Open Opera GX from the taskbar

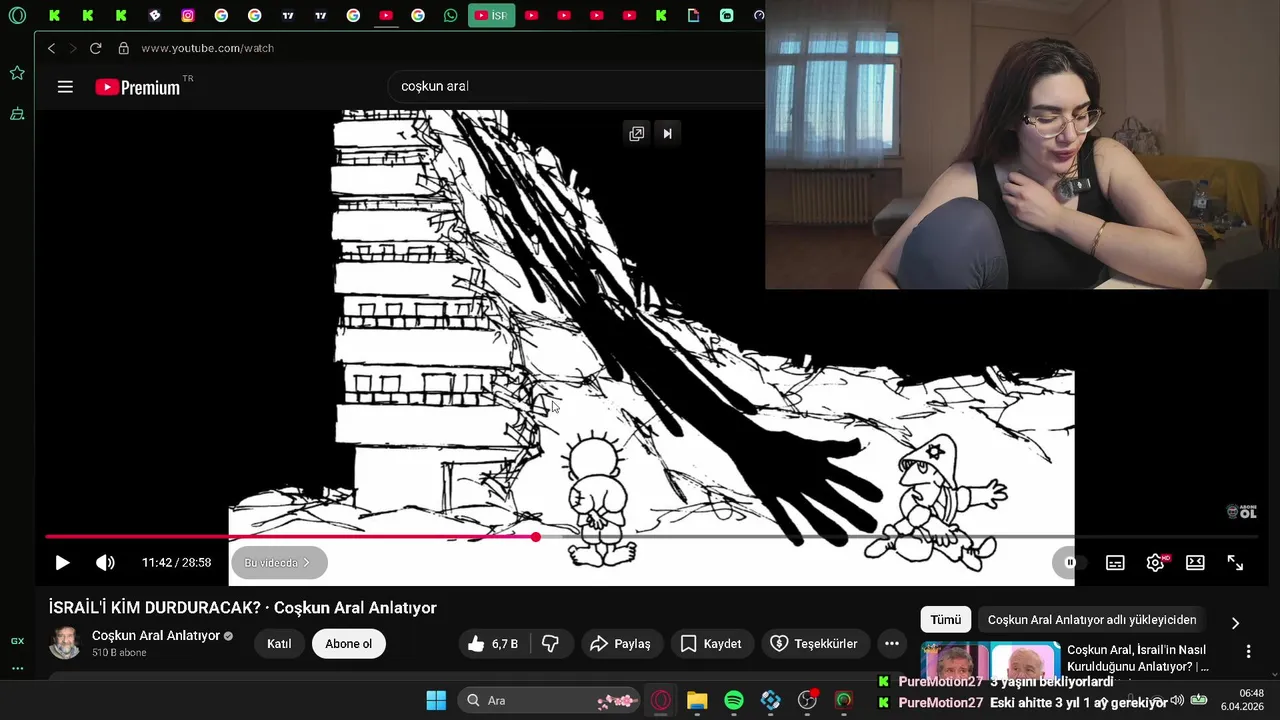click(x=660, y=700)
